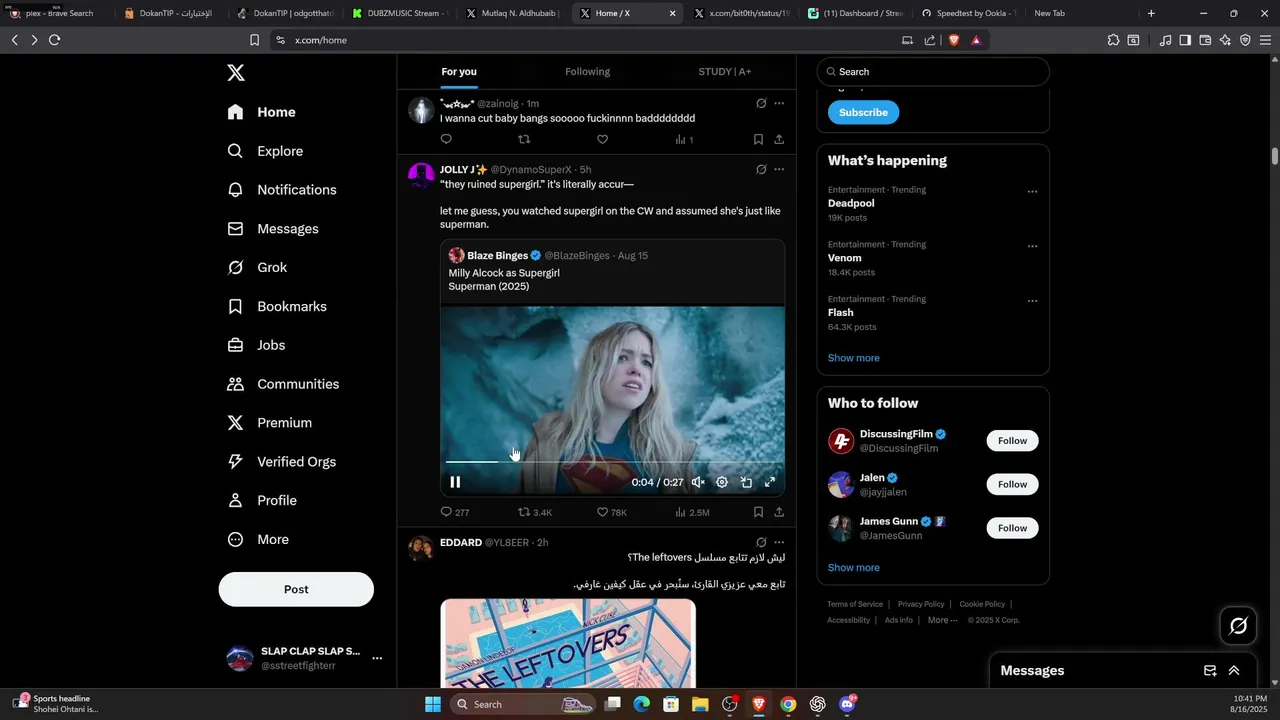View analytics of 2.5M views post
Screen dimensions: 1280x720
tap(691, 512)
